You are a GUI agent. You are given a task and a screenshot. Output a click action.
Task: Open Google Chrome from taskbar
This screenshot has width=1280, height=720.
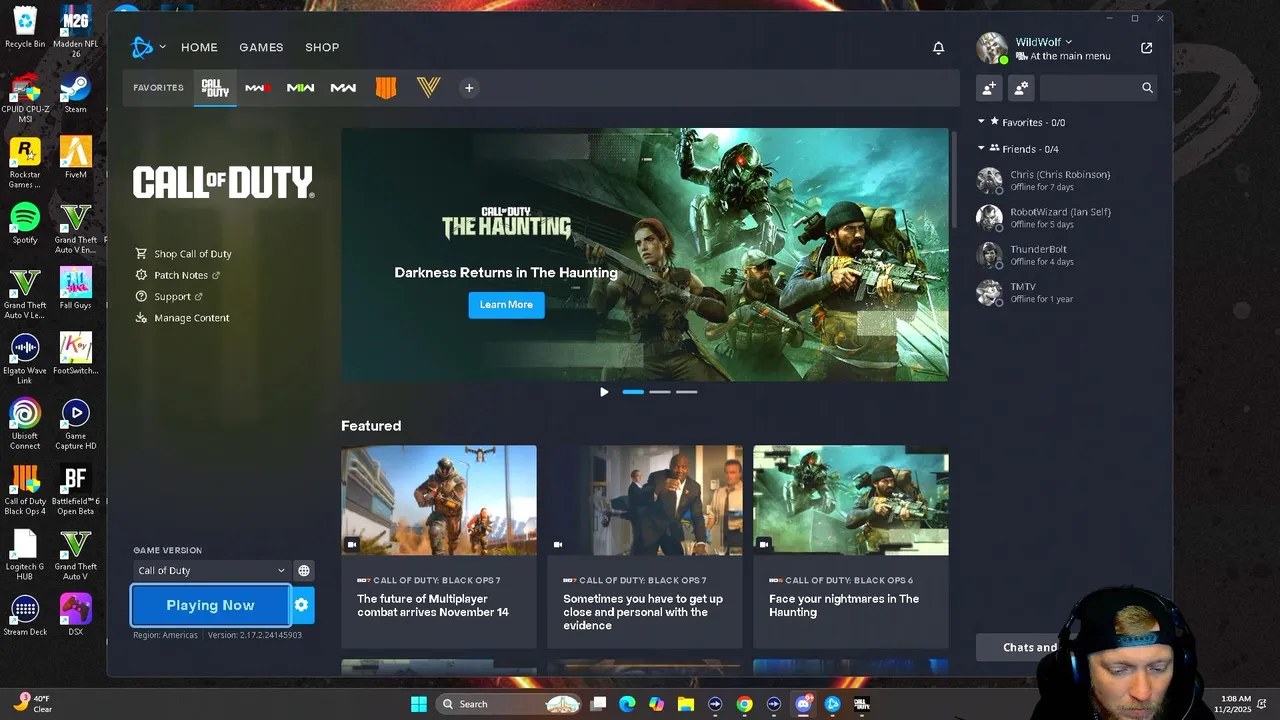(x=745, y=704)
